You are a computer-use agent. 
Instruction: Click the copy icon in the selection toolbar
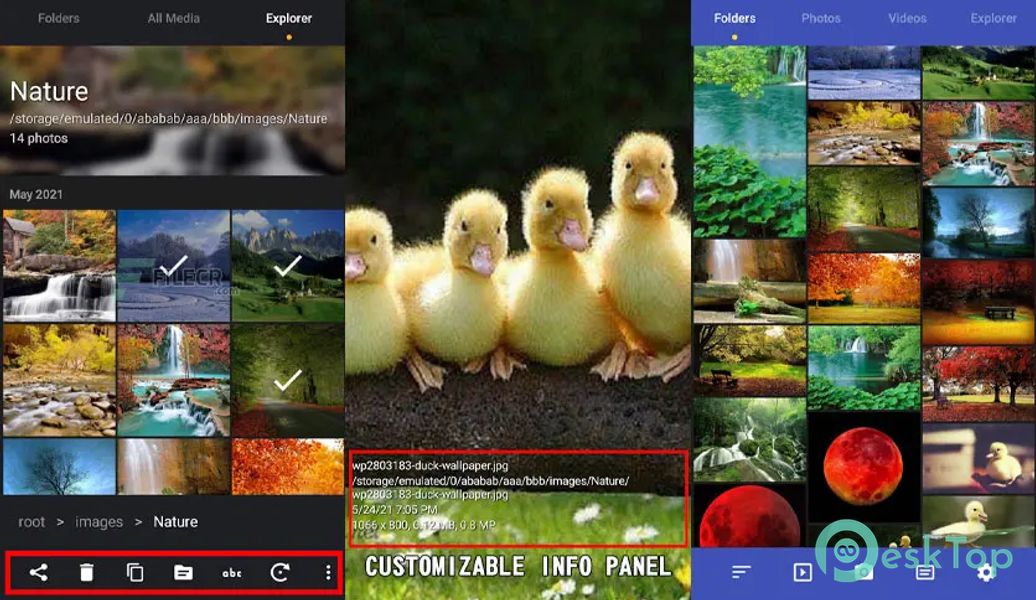click(x=135, y=573)
